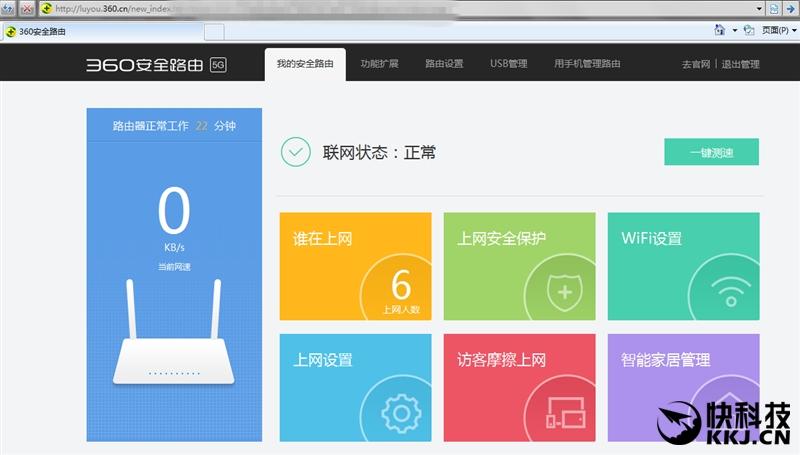This screenshot has width=800, height=455.
Task: Open 访客摩擦上网 tile with devices icon
Action: pyautogui.click(x=519, y=388)
